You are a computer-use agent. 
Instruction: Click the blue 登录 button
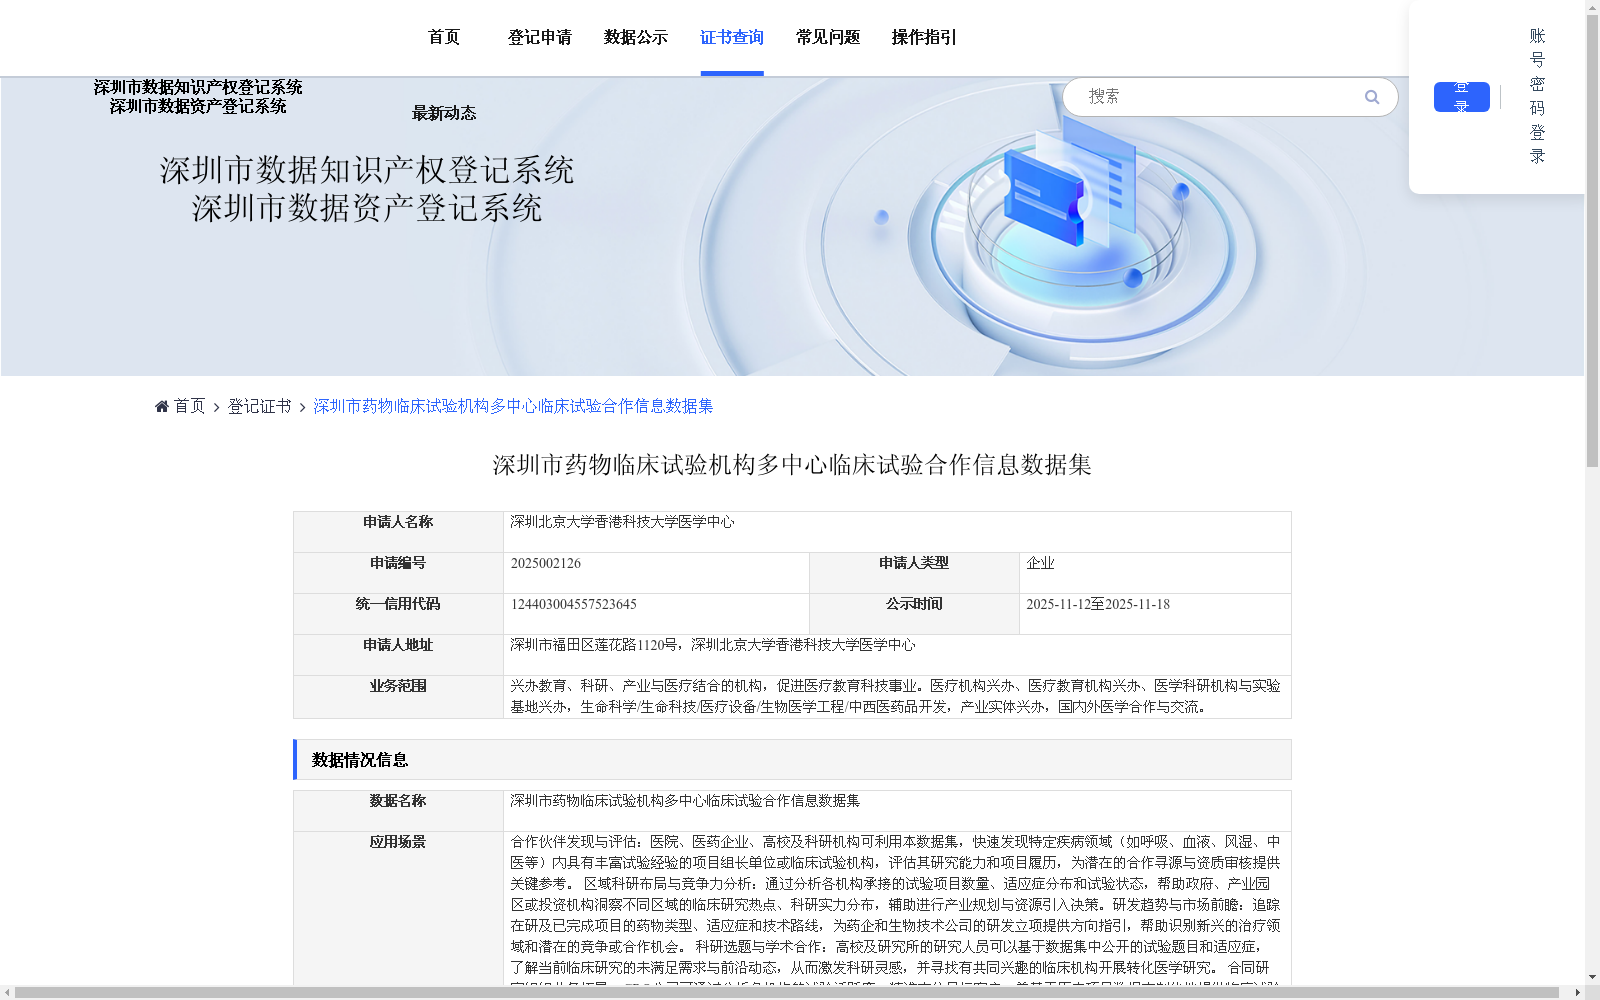click(1462, 97)
